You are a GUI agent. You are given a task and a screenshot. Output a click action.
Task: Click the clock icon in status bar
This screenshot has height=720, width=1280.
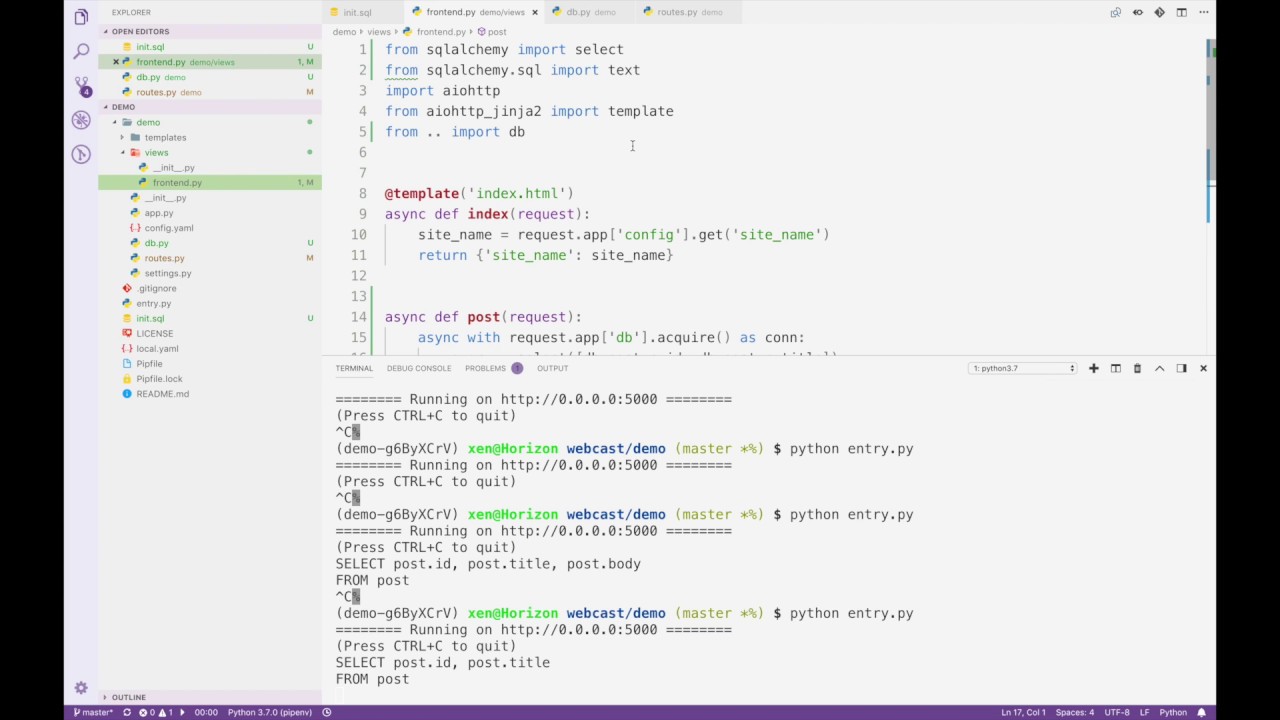tap(327, 712)
